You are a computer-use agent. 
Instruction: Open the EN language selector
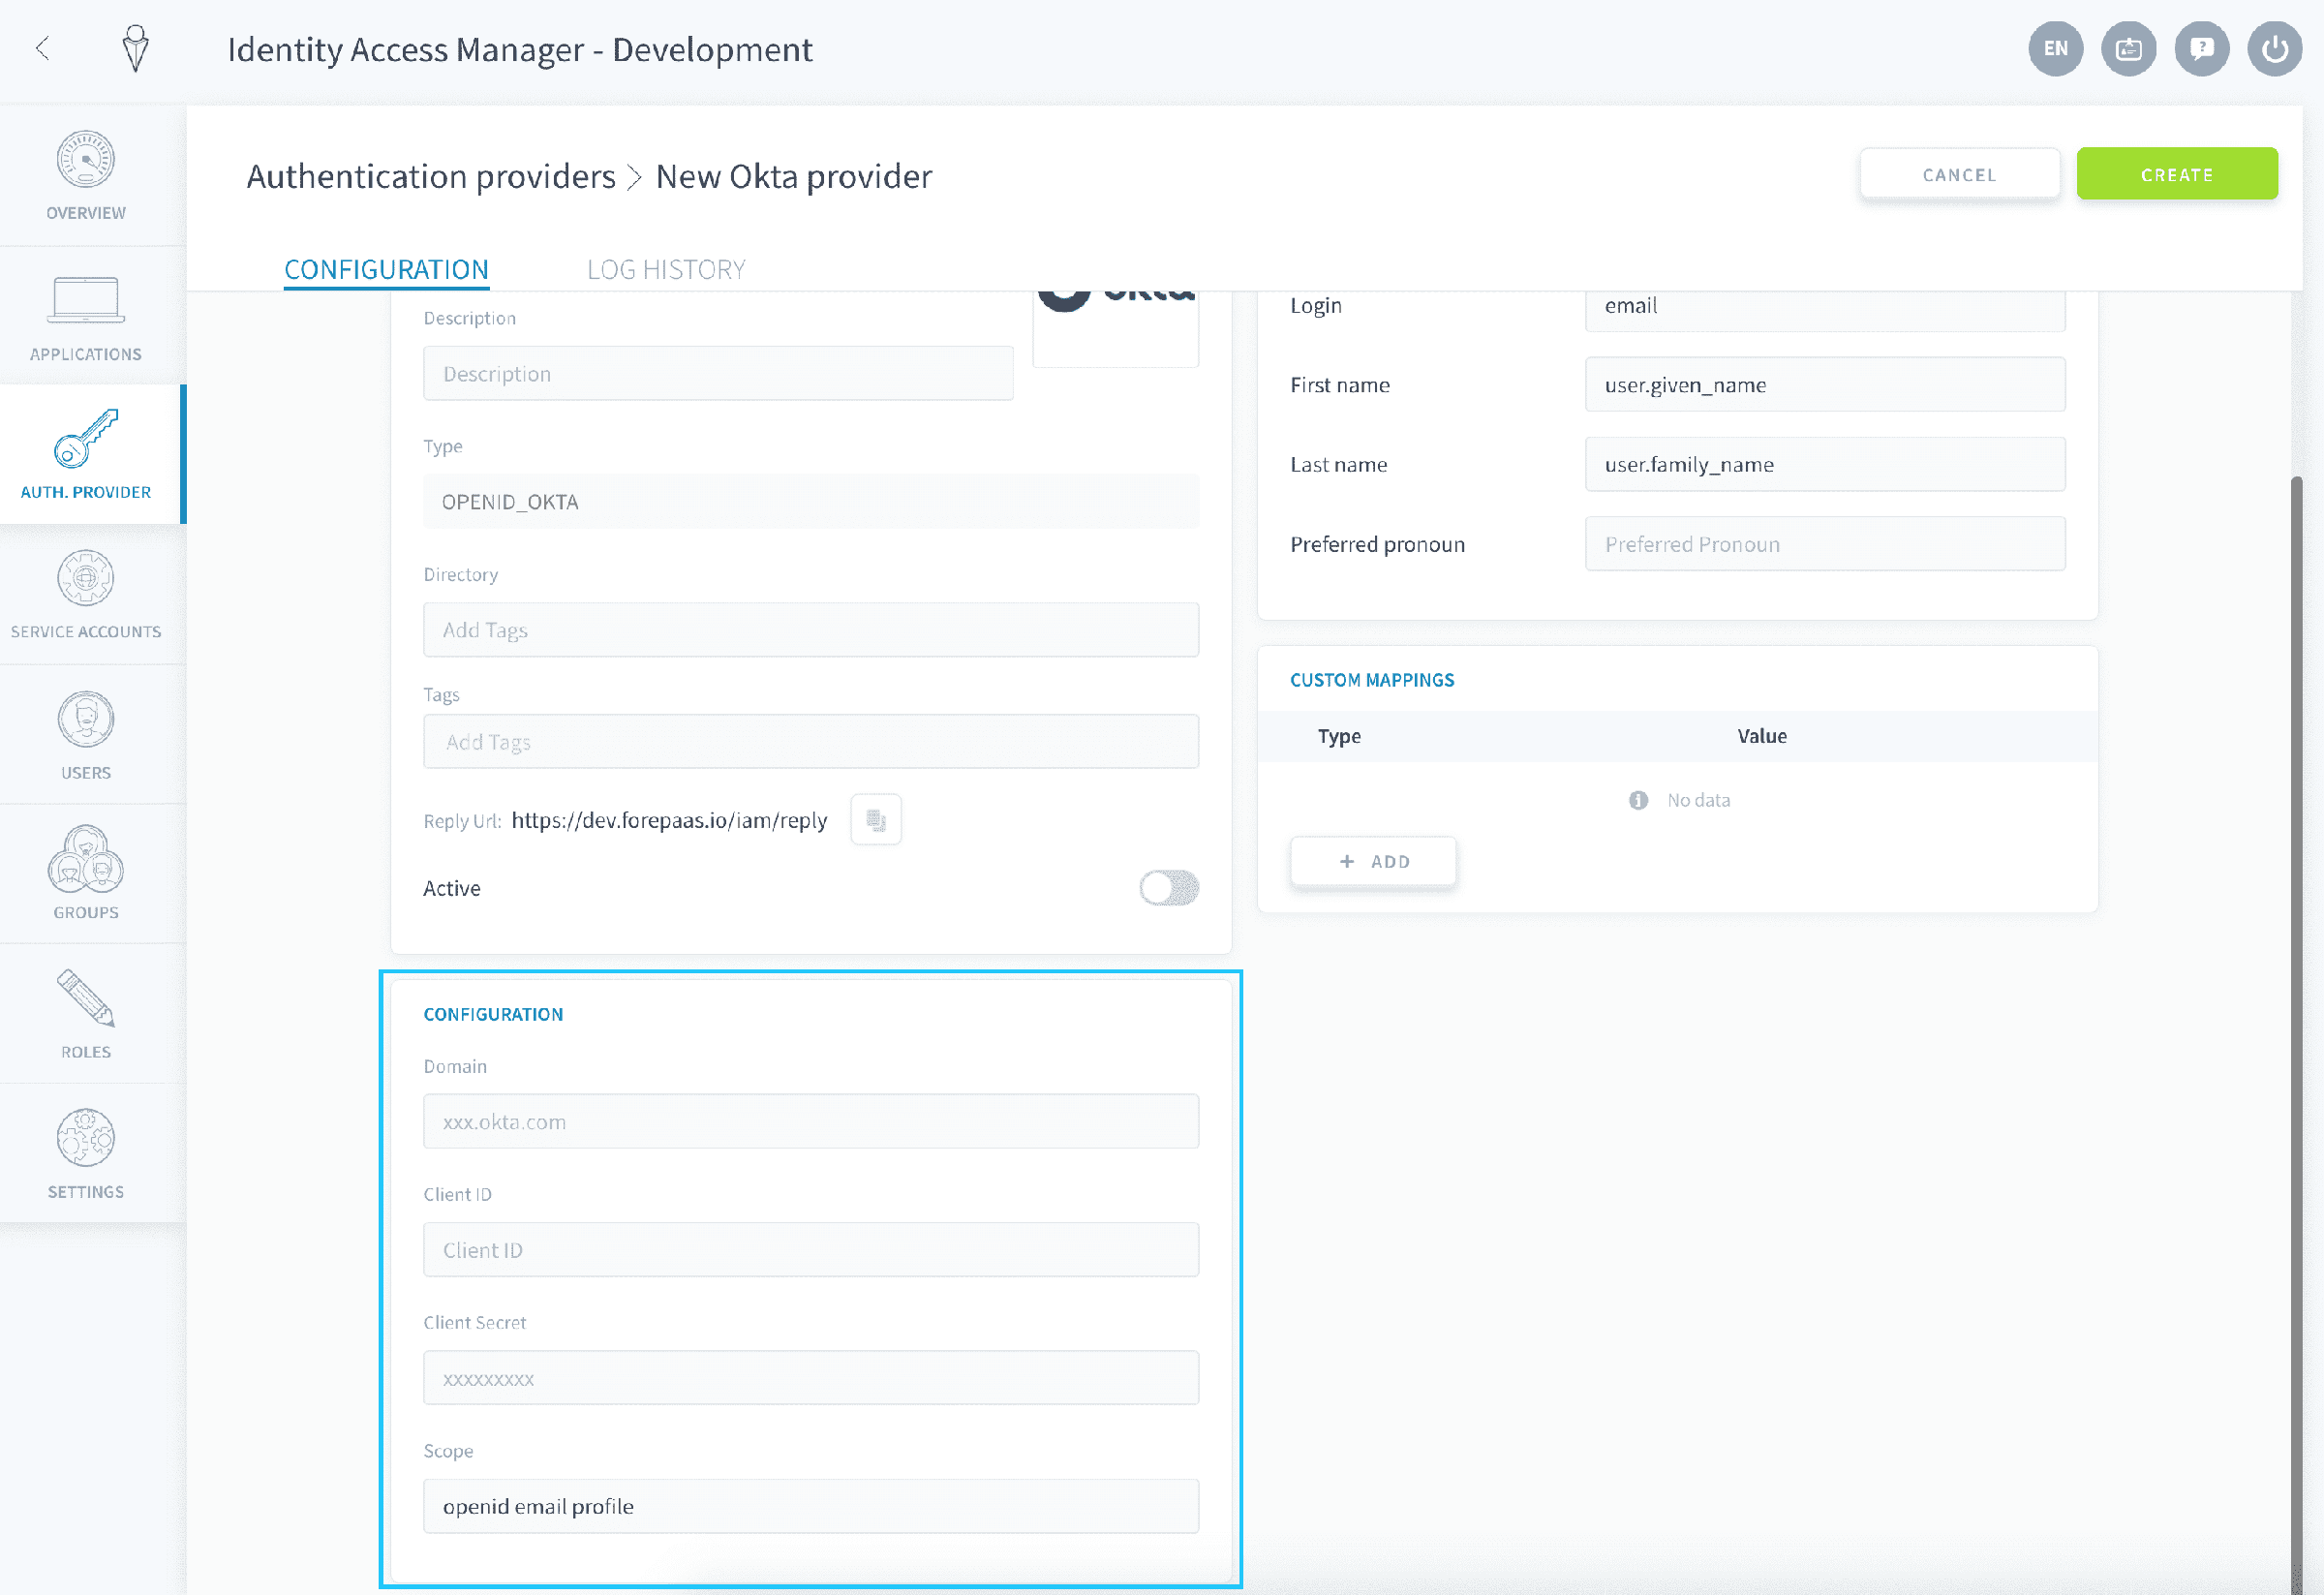(2055, 48)
